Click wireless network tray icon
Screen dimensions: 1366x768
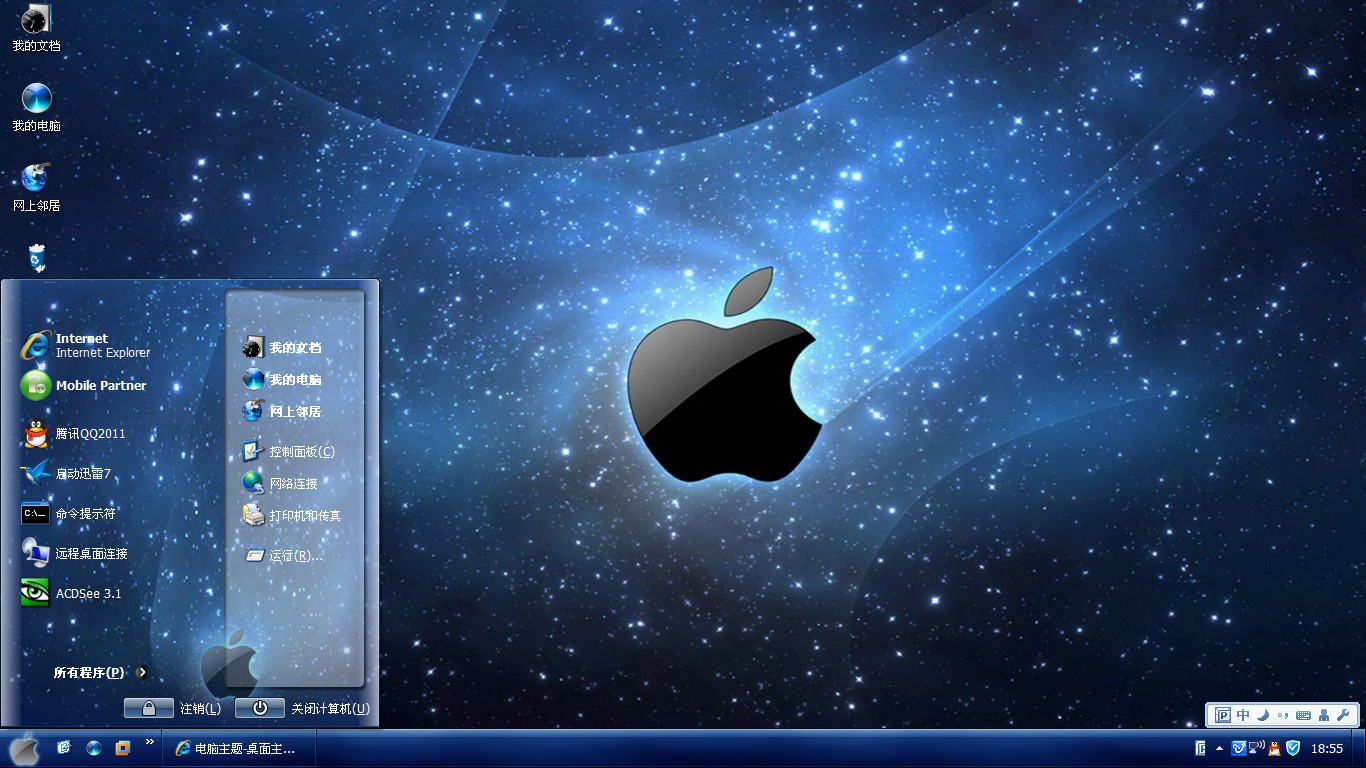pos(1257,747)
